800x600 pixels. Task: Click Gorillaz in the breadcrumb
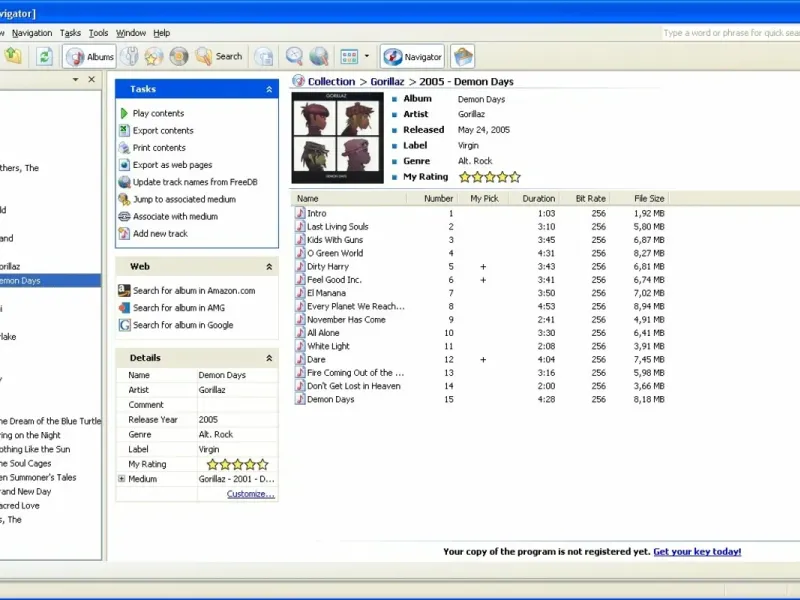(x=387, y=82)
